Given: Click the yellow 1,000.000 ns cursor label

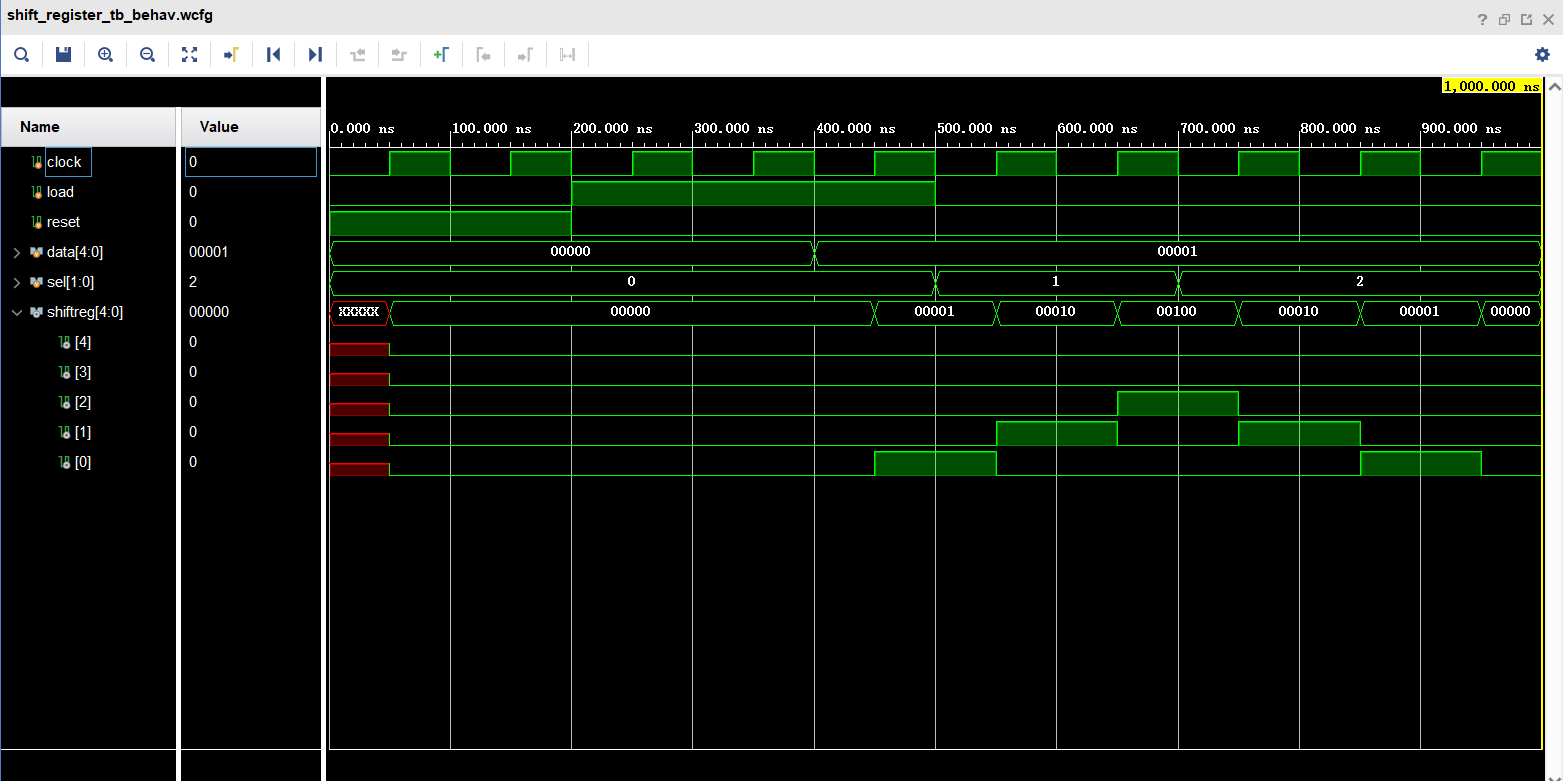Looking at the screenshot, I should (1491, 86).
